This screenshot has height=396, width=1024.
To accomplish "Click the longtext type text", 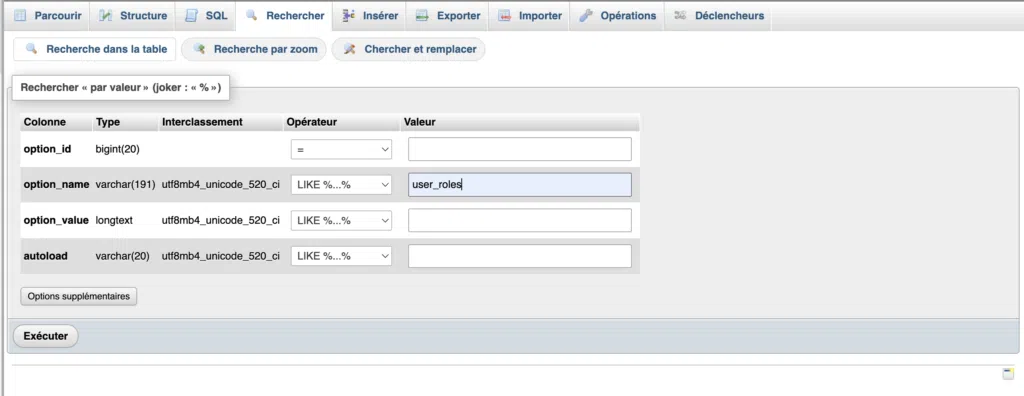I will [x=114, y=220].
